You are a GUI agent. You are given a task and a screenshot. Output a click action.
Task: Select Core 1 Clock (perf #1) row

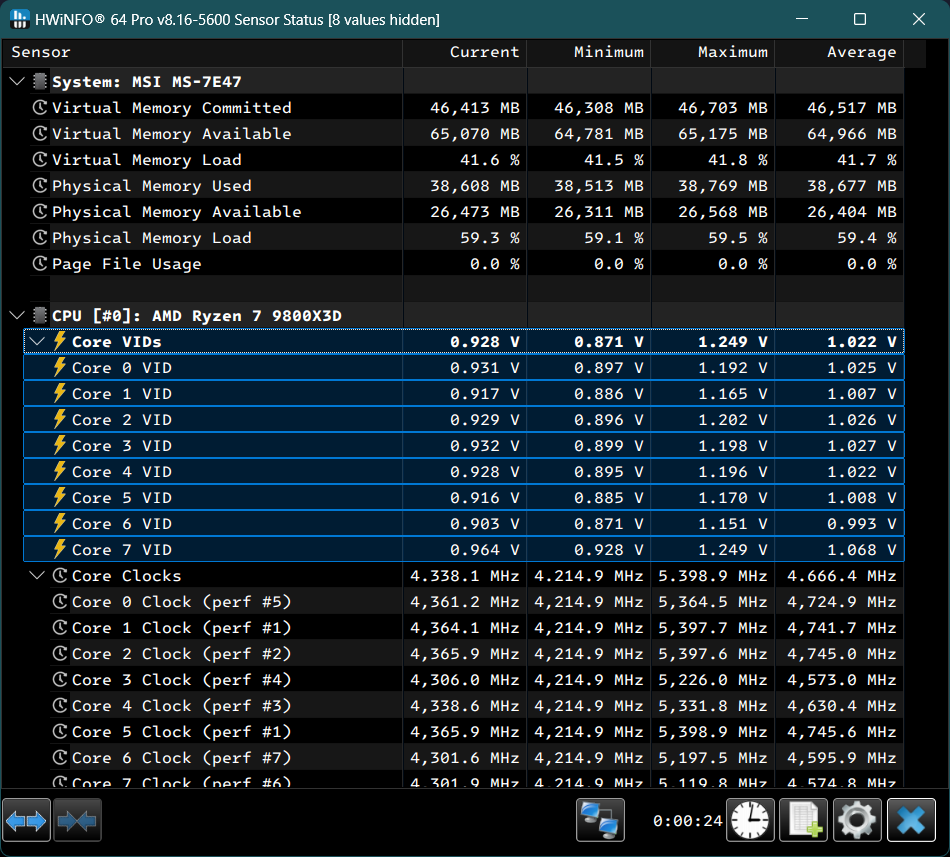point(476,628)
